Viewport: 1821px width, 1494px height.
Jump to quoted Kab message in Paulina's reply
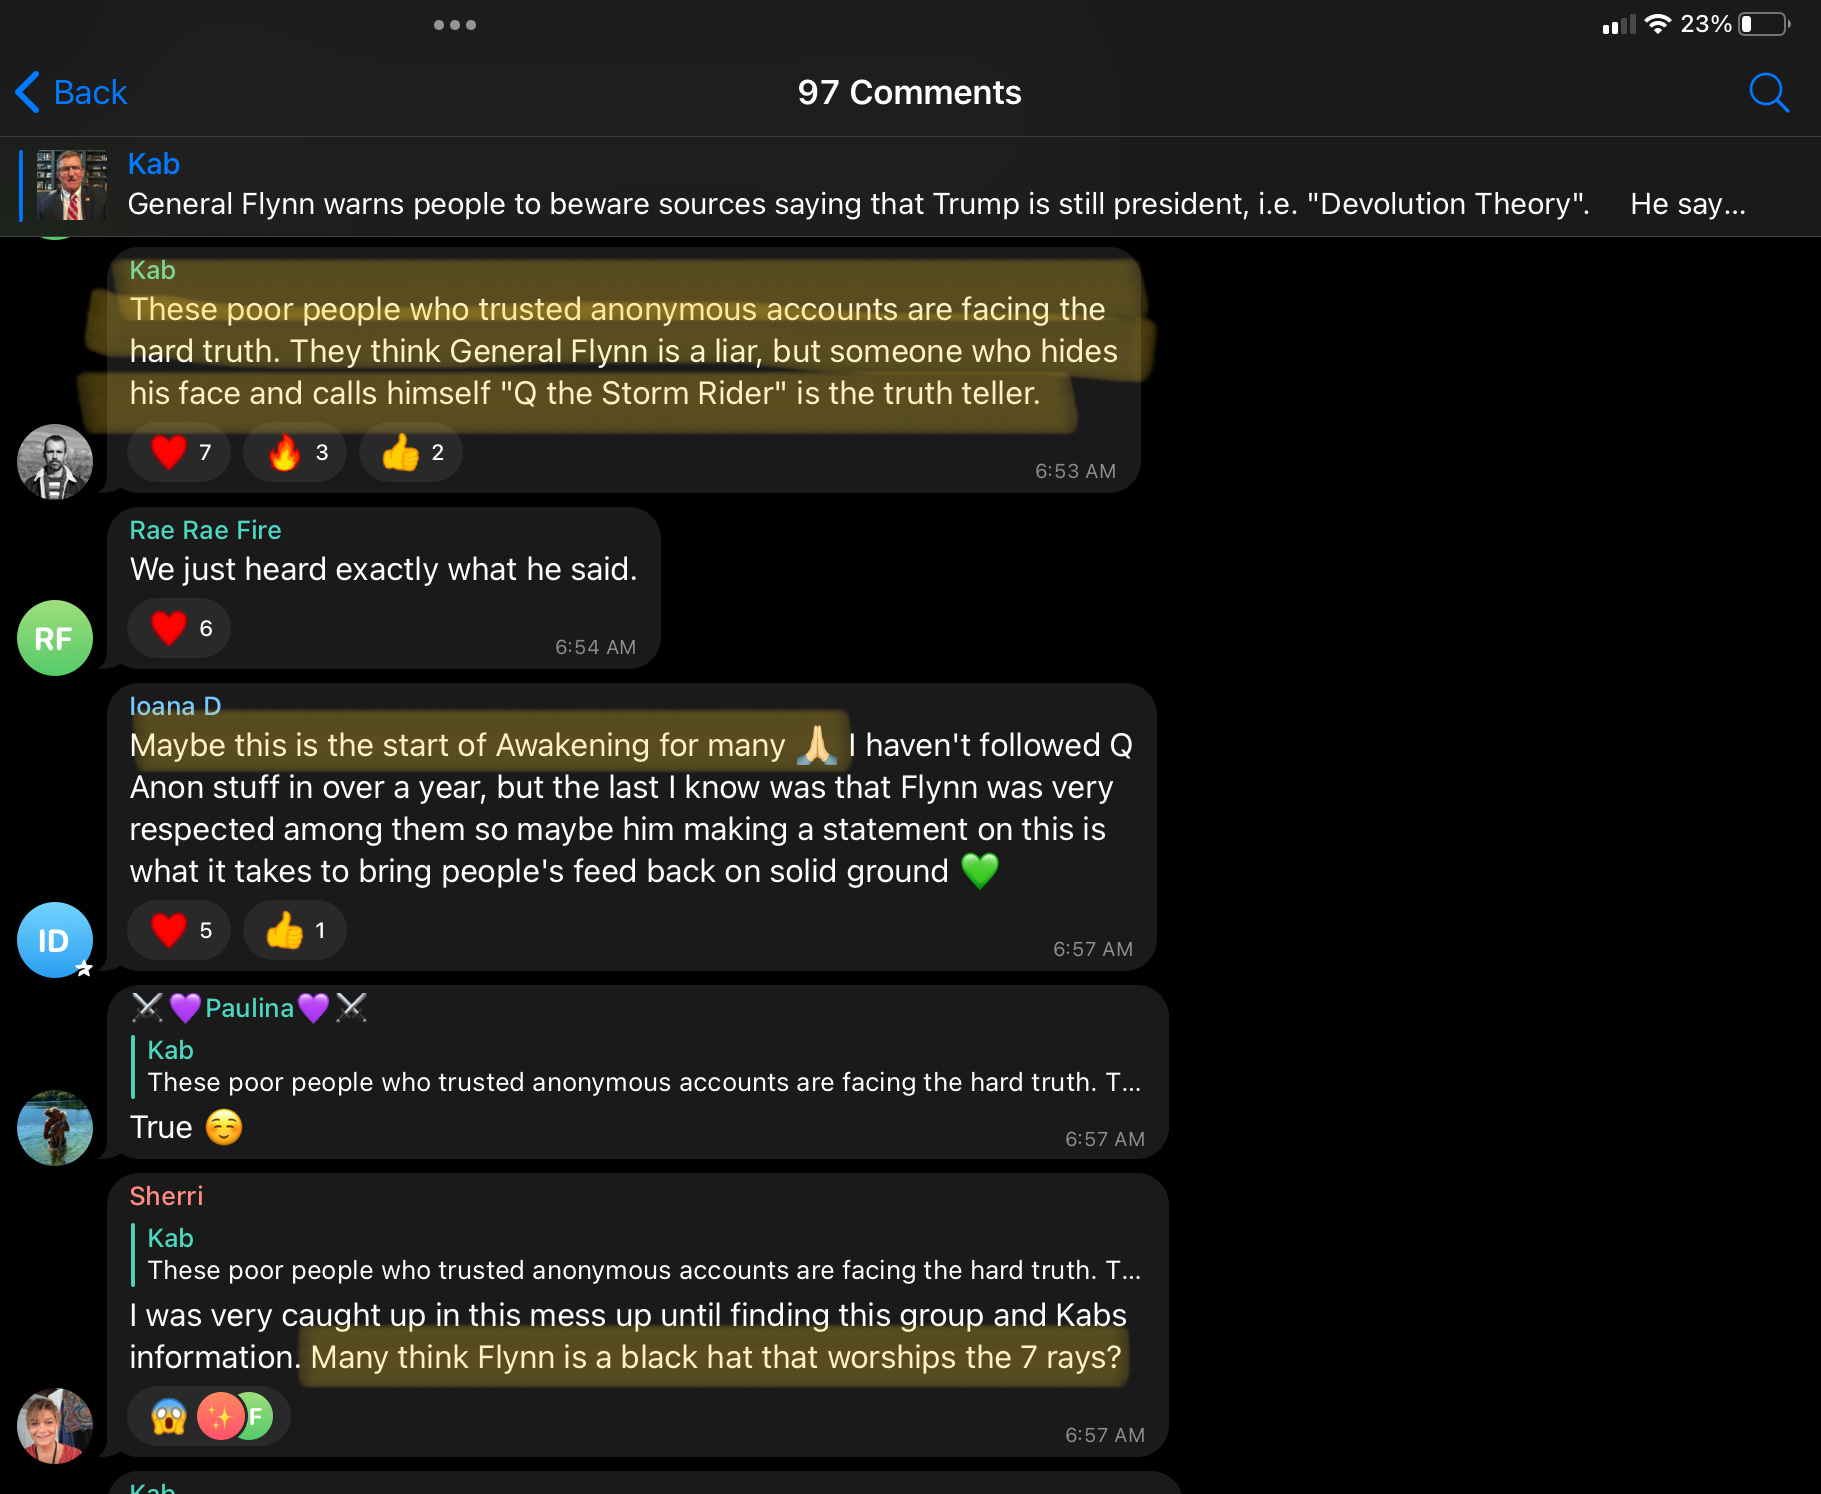click(640, 1067)
